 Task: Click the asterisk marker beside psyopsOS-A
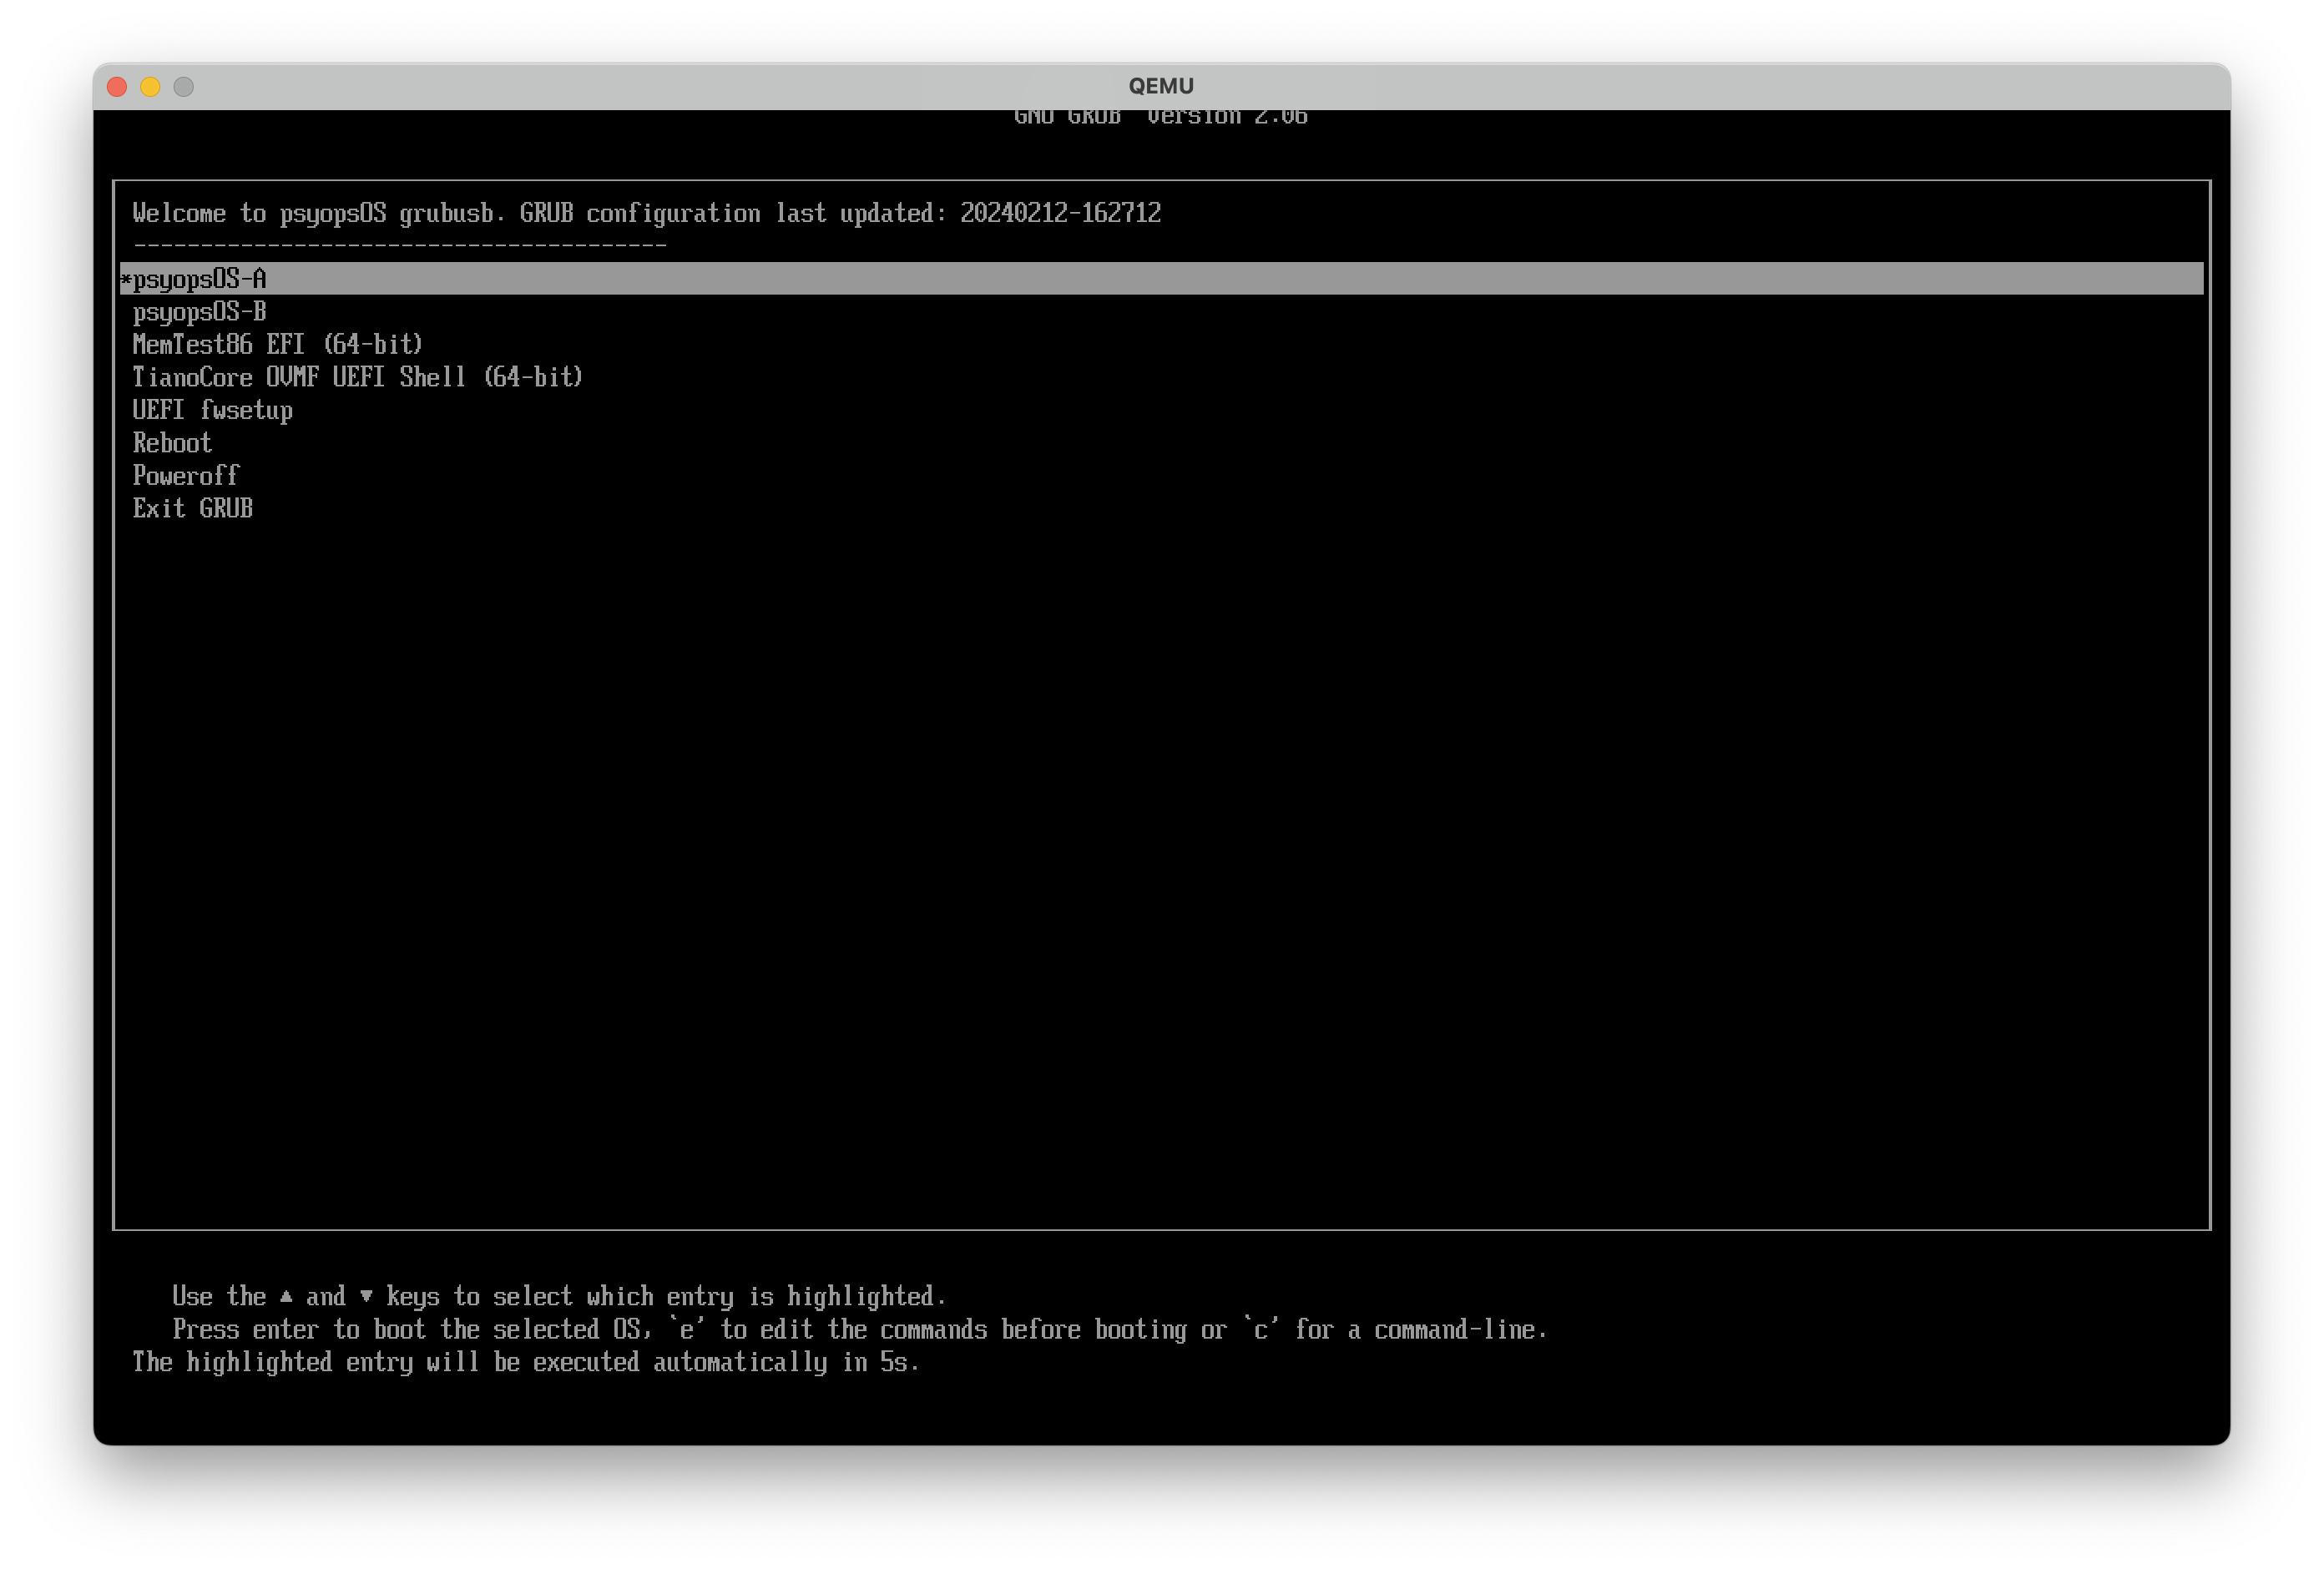coord(126,280)
